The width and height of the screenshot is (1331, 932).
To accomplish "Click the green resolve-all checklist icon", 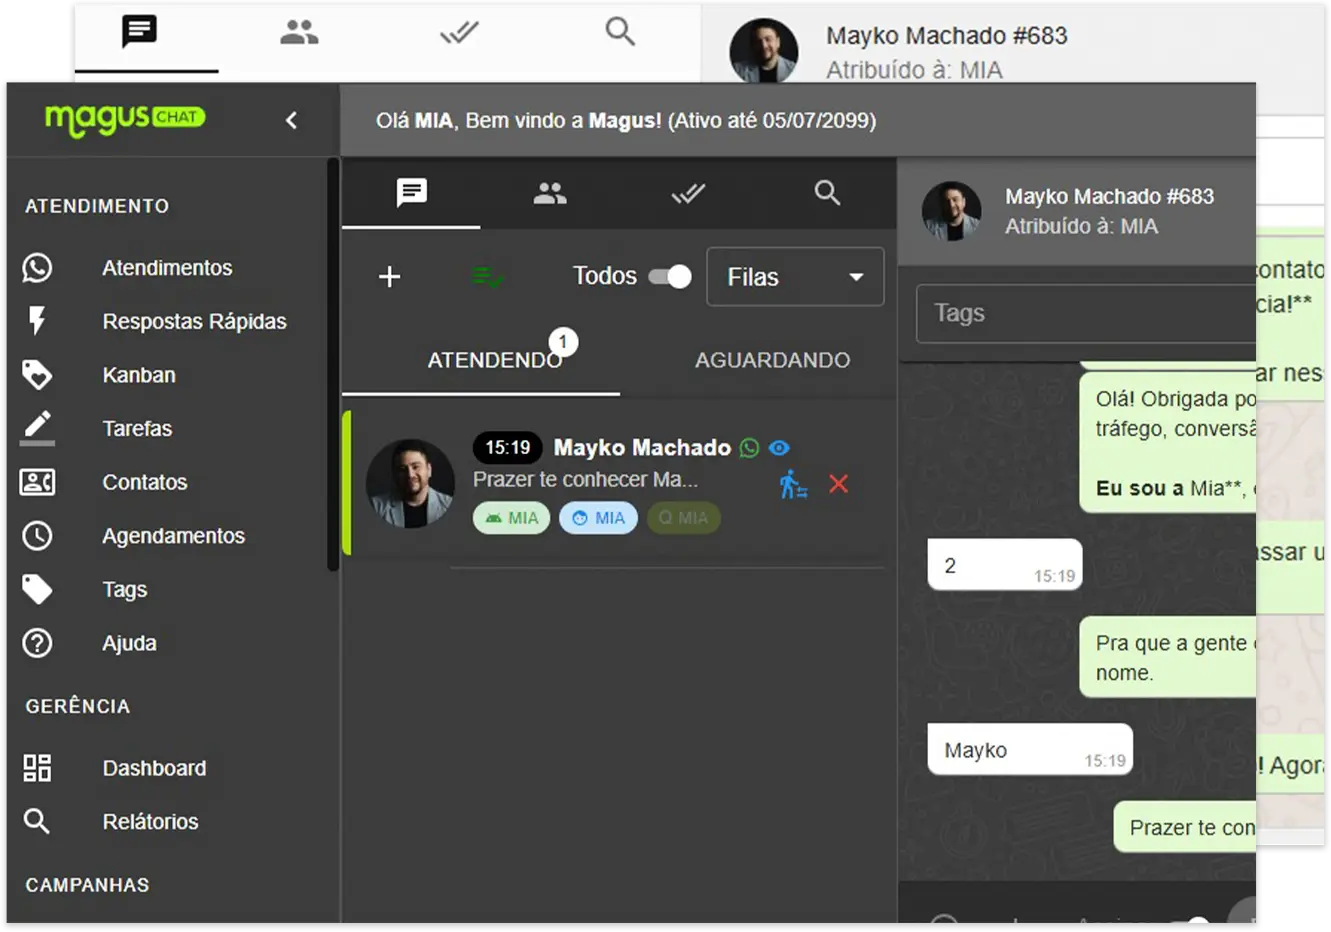I will tap(487, 277).
